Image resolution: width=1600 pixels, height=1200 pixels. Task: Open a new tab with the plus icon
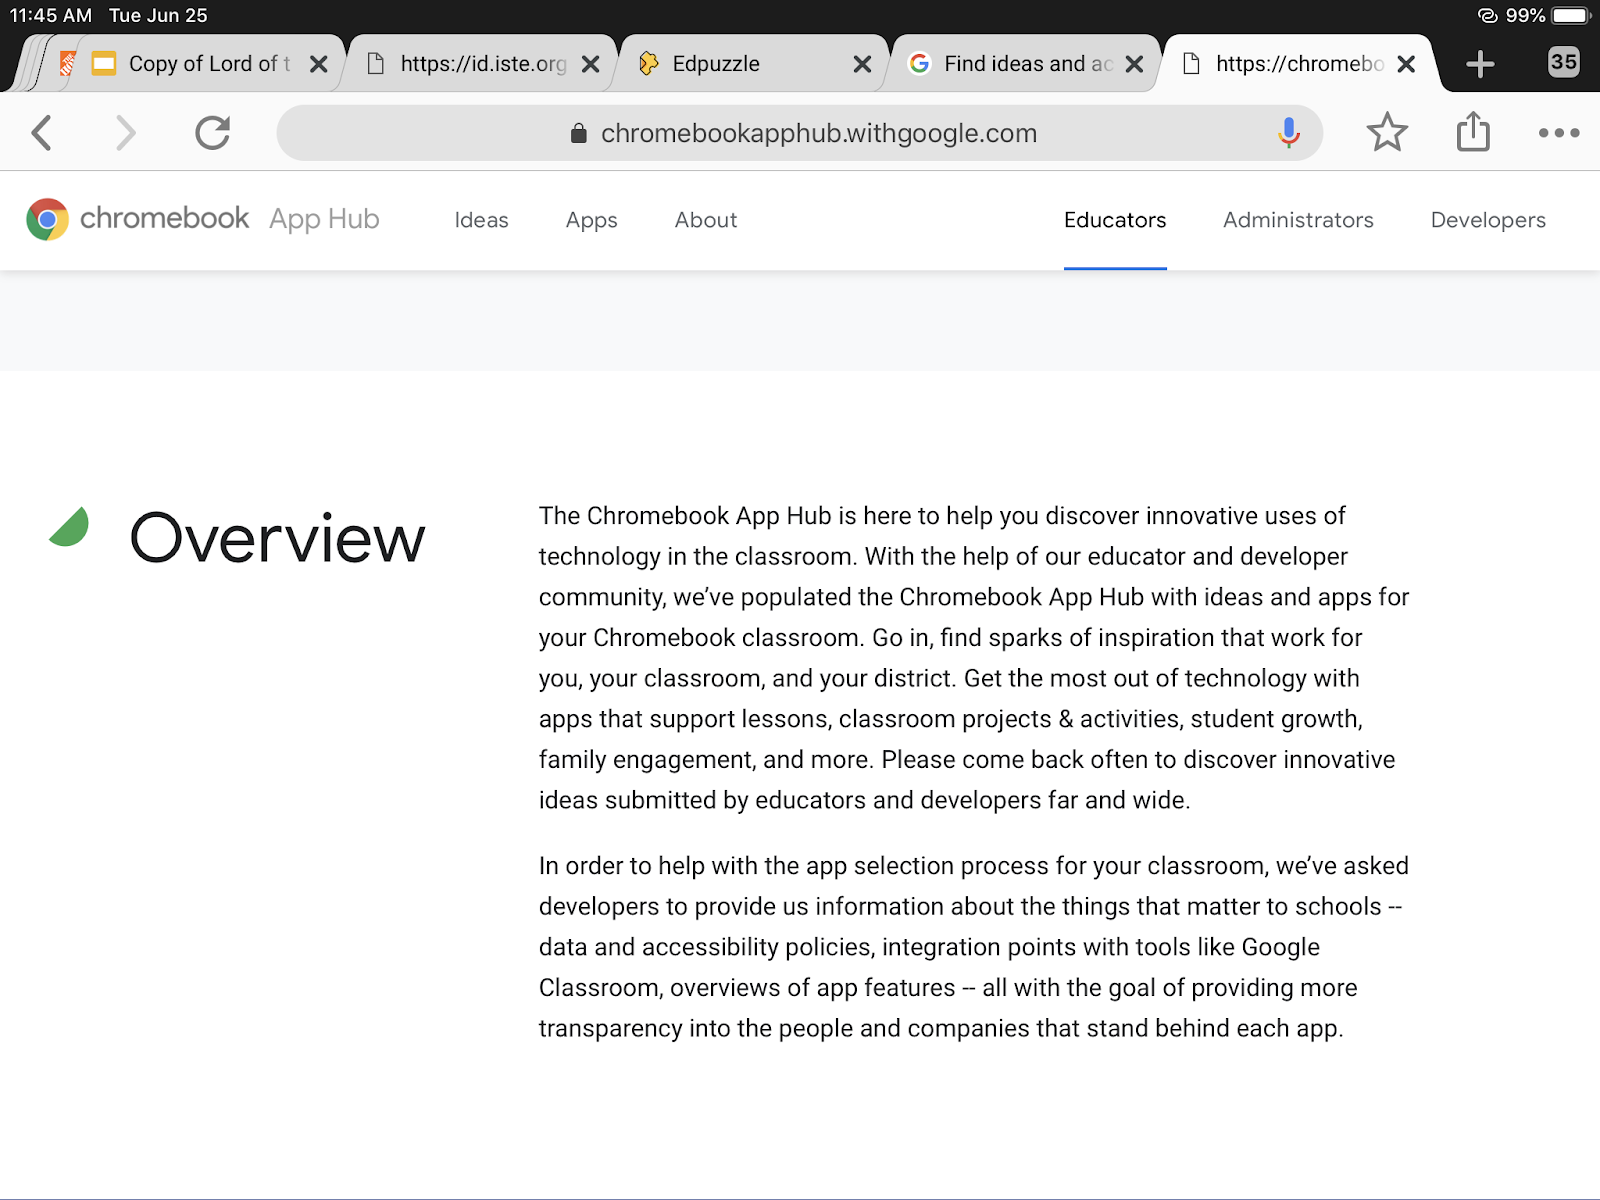pyautogui.click(x=1480, y=64)
